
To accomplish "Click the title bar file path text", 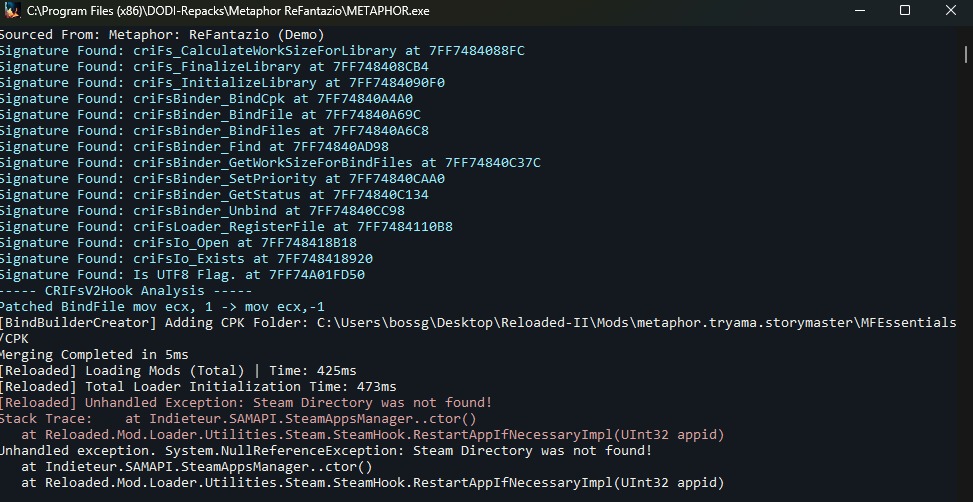I will [x=228, y=11].
